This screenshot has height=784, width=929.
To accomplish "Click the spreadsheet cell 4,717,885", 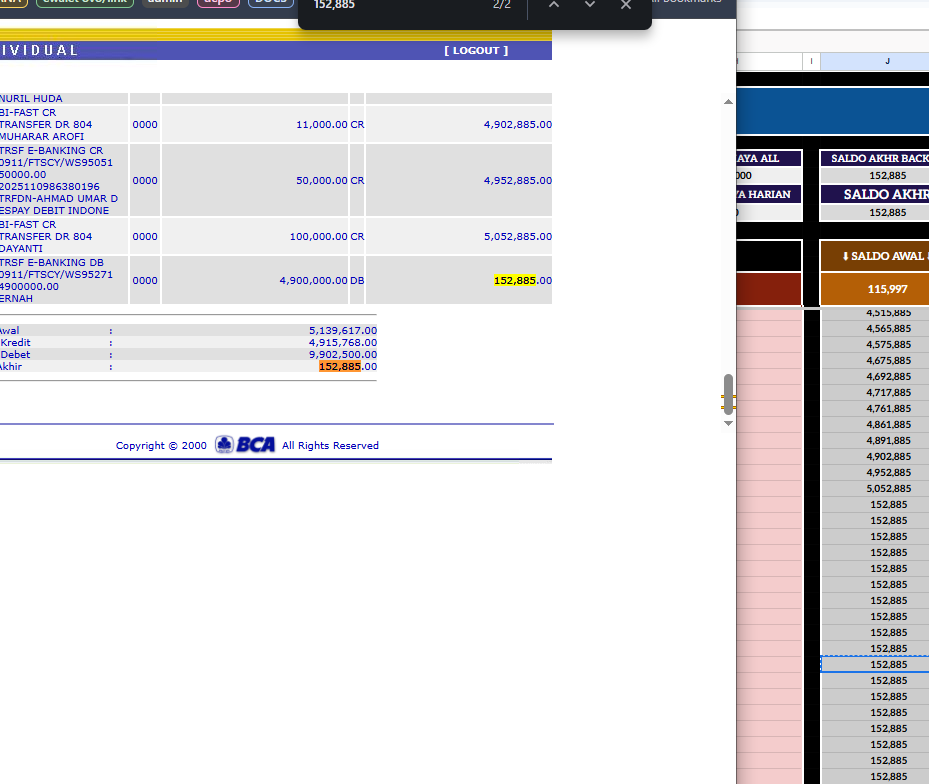I will pyautogui.click(x=874, y=392).
